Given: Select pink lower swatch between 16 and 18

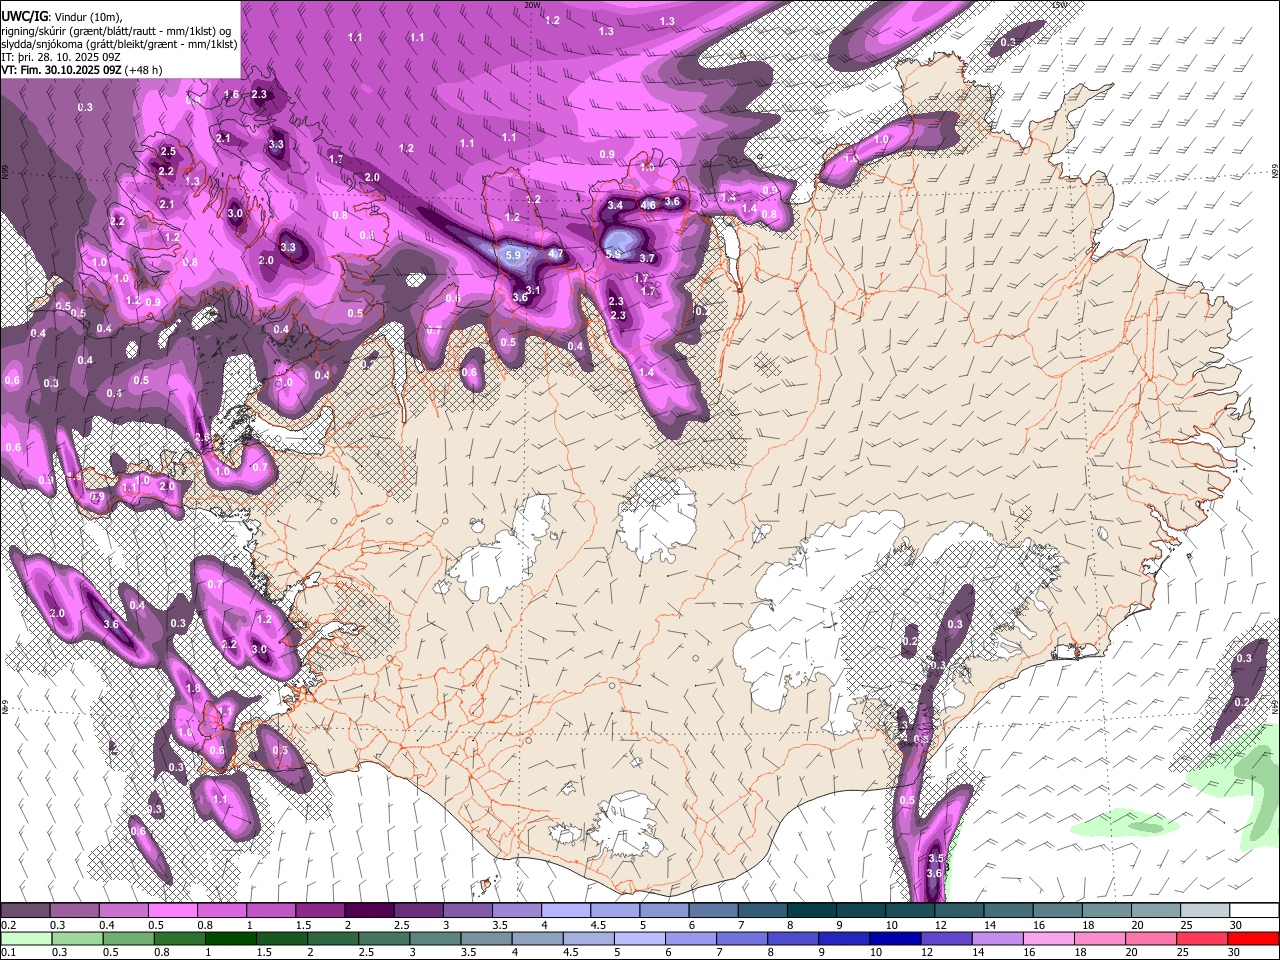Looking at the screenshot, I should (x=1047, y=938).
